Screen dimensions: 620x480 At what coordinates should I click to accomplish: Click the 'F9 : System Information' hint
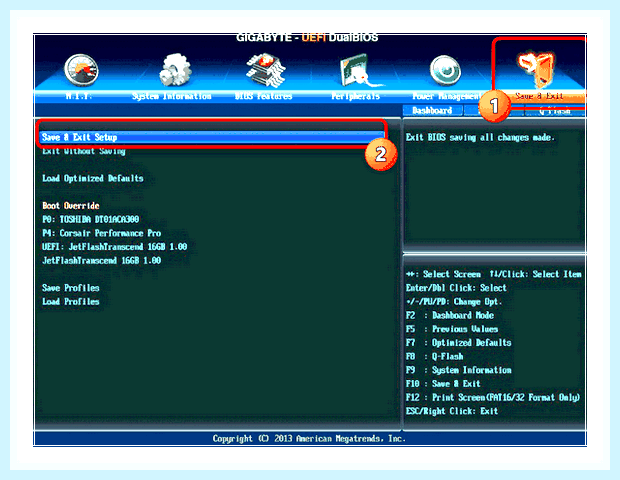pos(459,370)
